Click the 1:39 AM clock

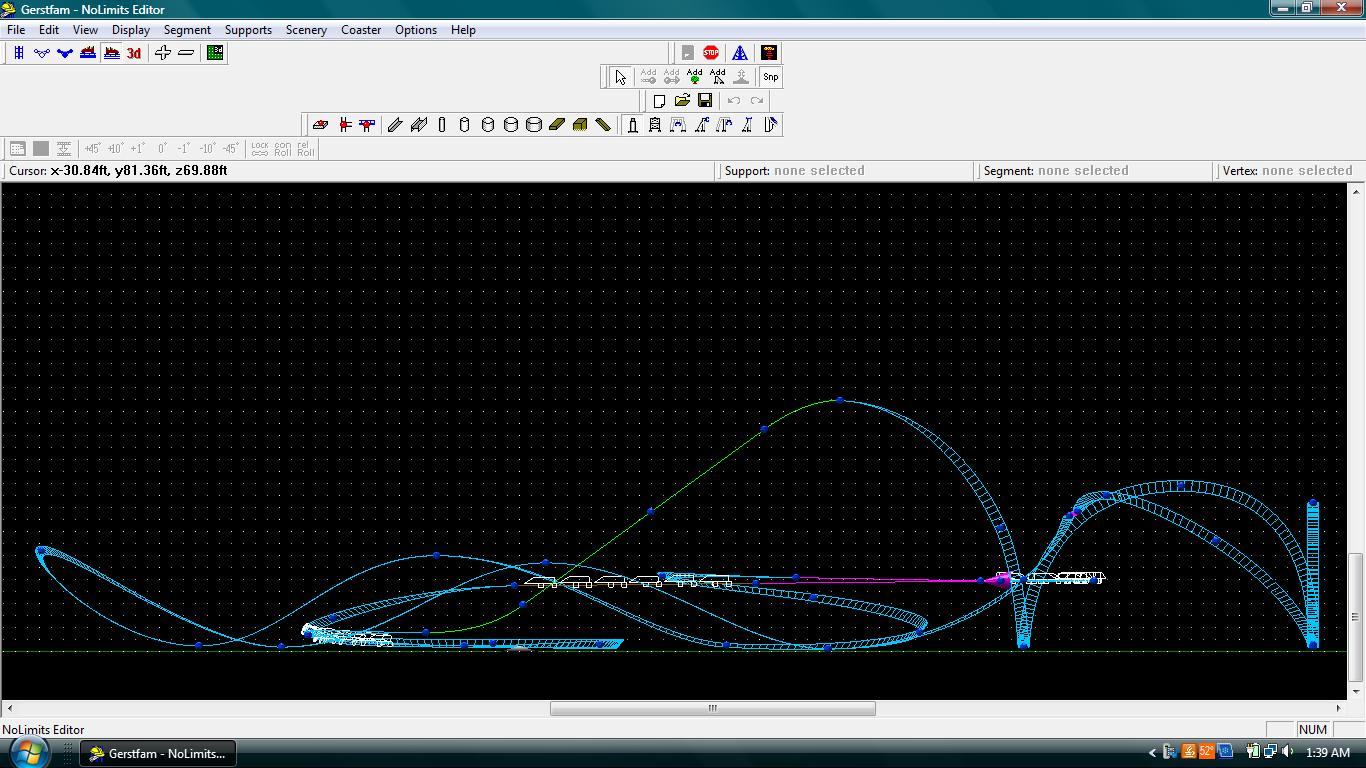1328,753
